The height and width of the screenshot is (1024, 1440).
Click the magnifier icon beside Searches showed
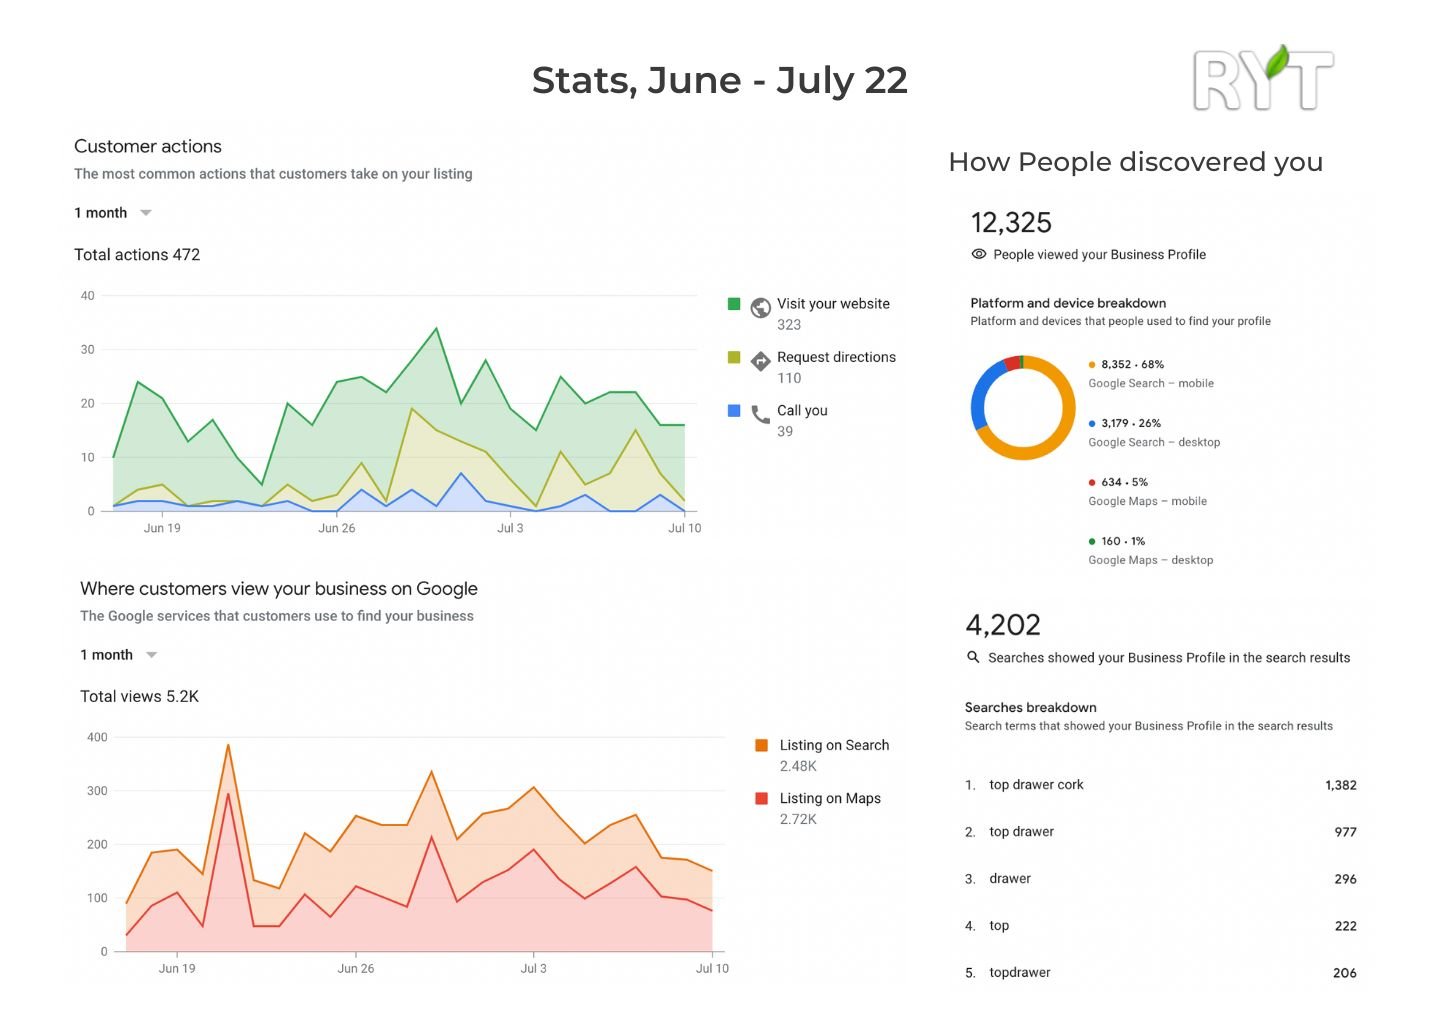(973, 657)
